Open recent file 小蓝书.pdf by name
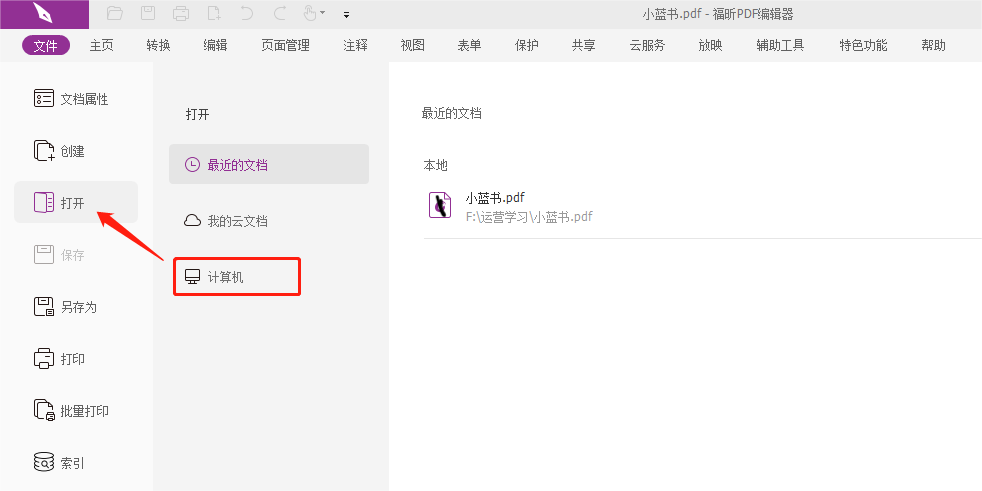Screen dimensions: 982x491 (495, 199)
